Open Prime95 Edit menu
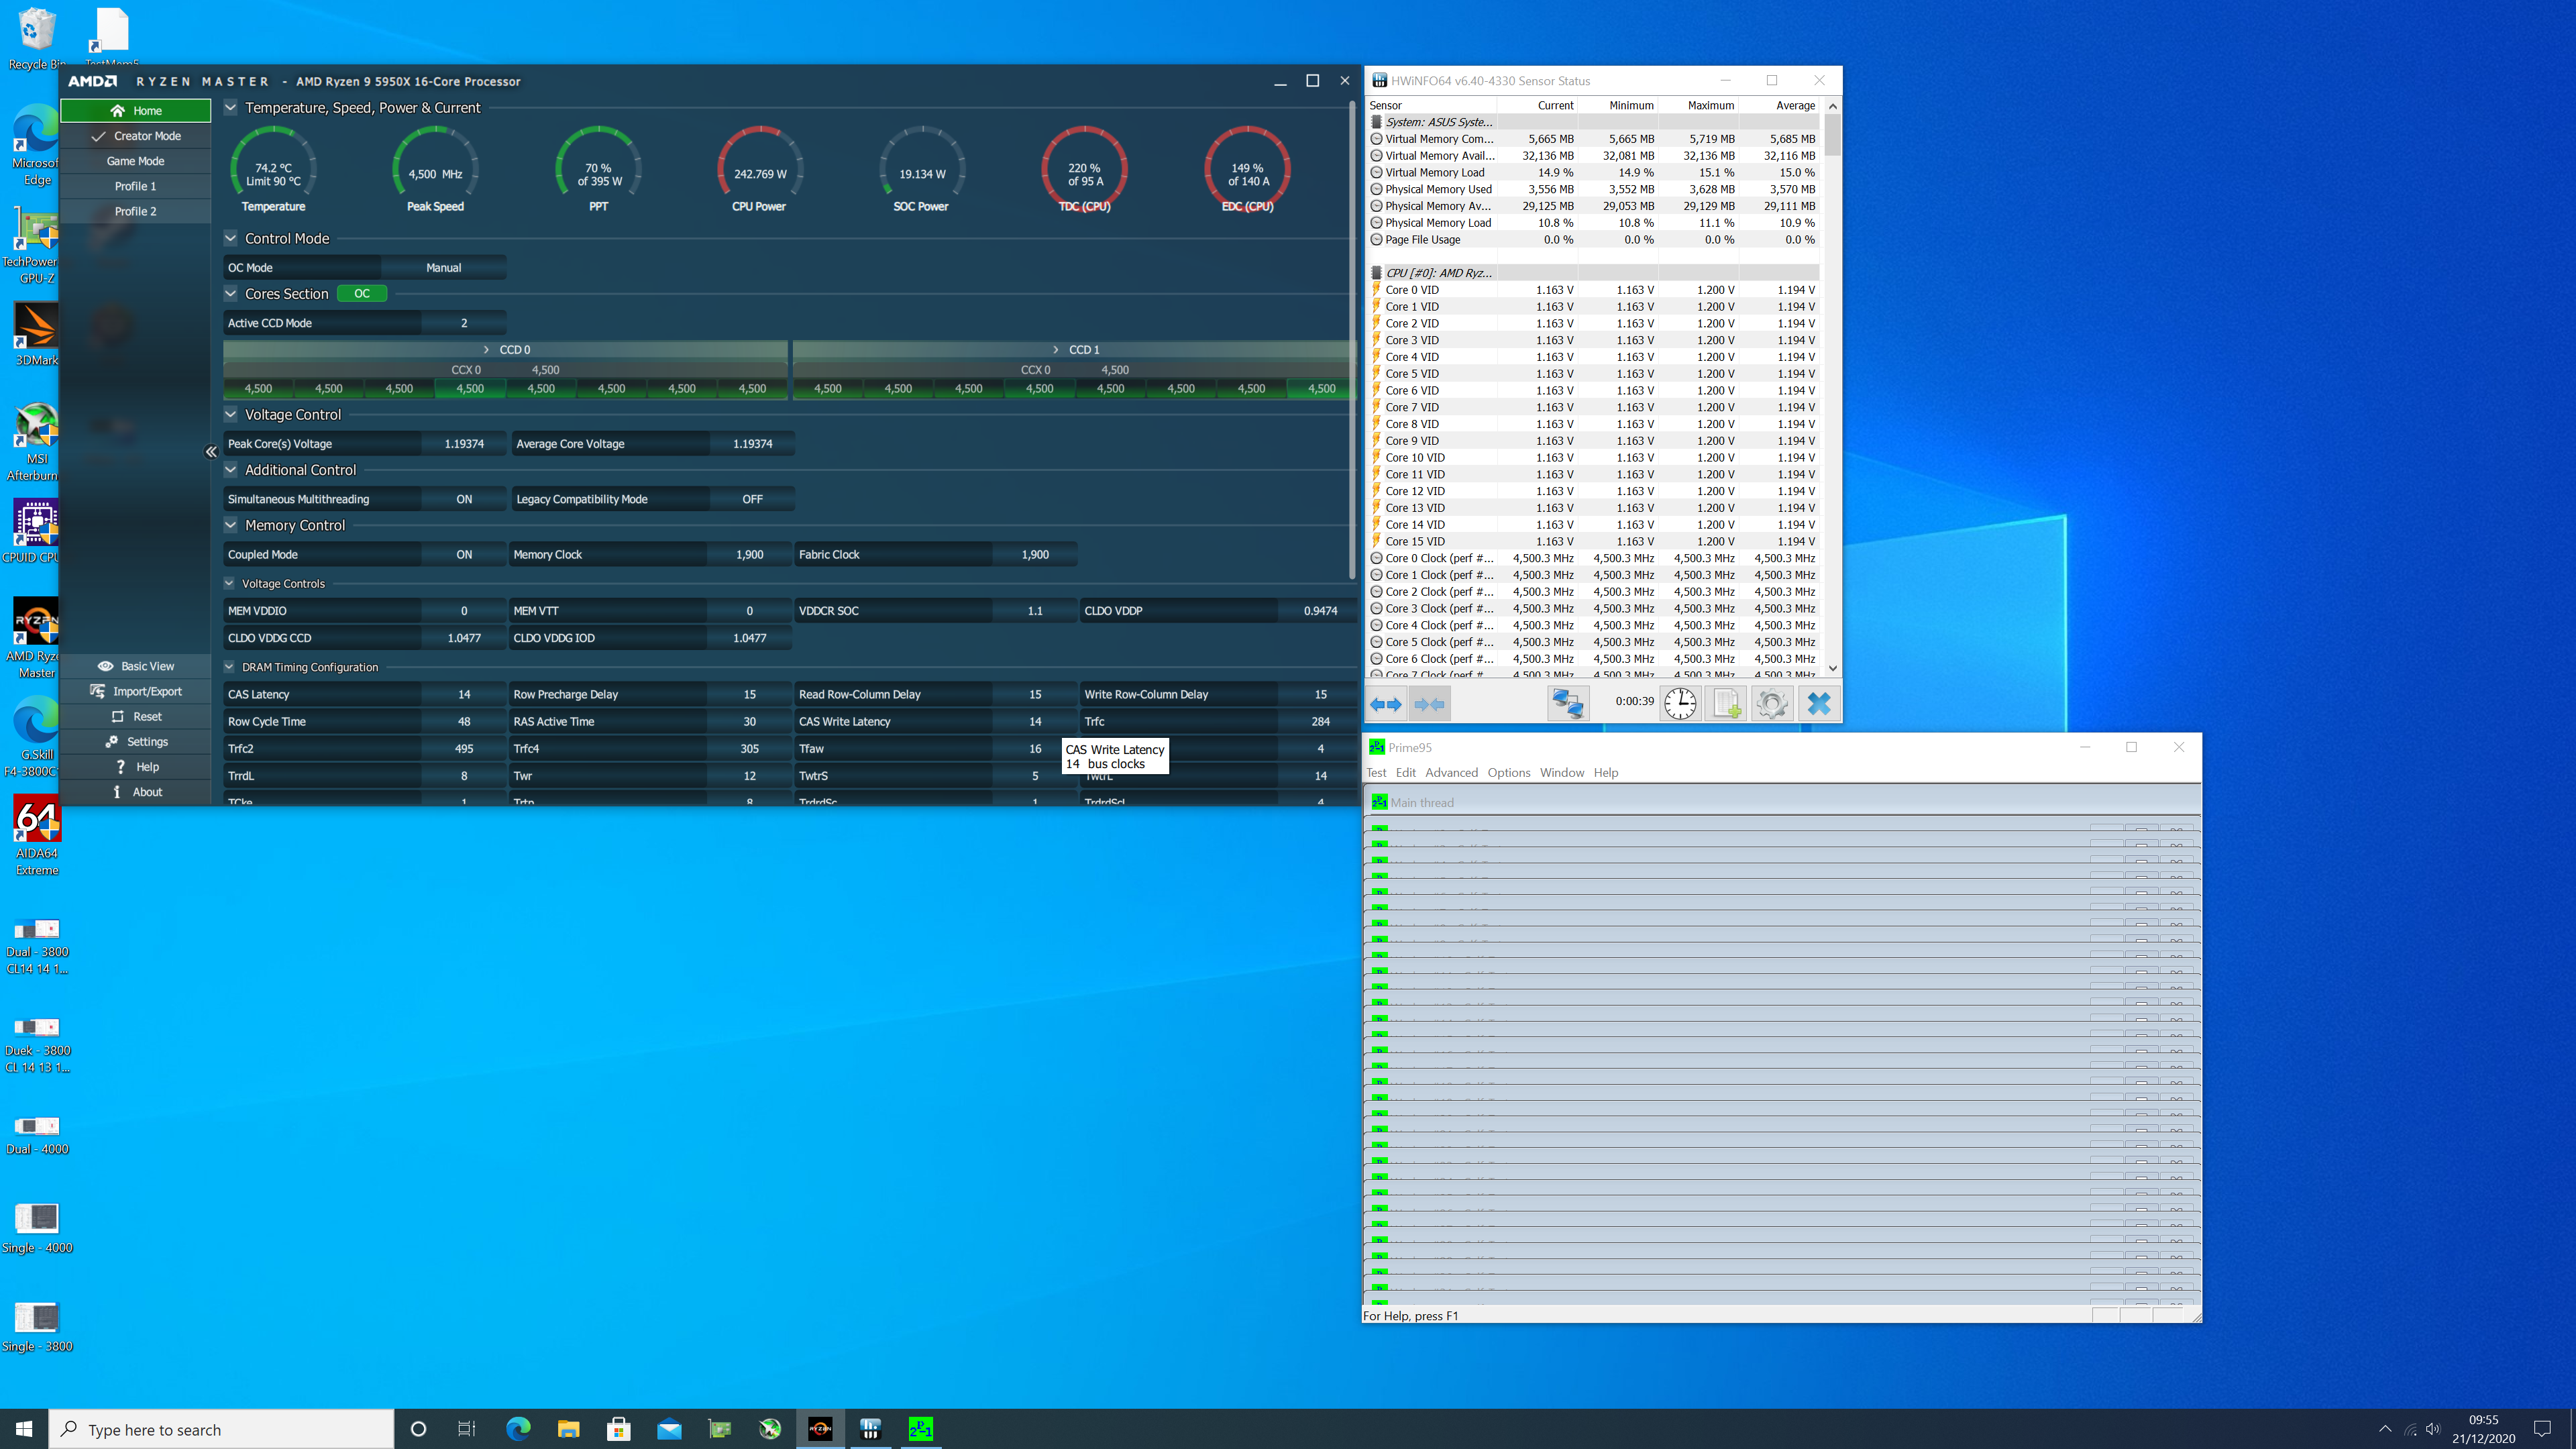 (1405, 773)
